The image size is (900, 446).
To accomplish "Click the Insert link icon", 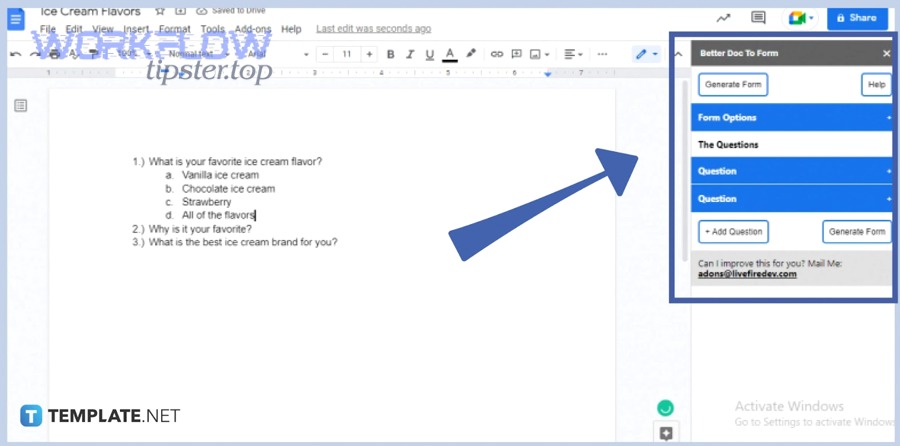I will (x=497, y=55).
